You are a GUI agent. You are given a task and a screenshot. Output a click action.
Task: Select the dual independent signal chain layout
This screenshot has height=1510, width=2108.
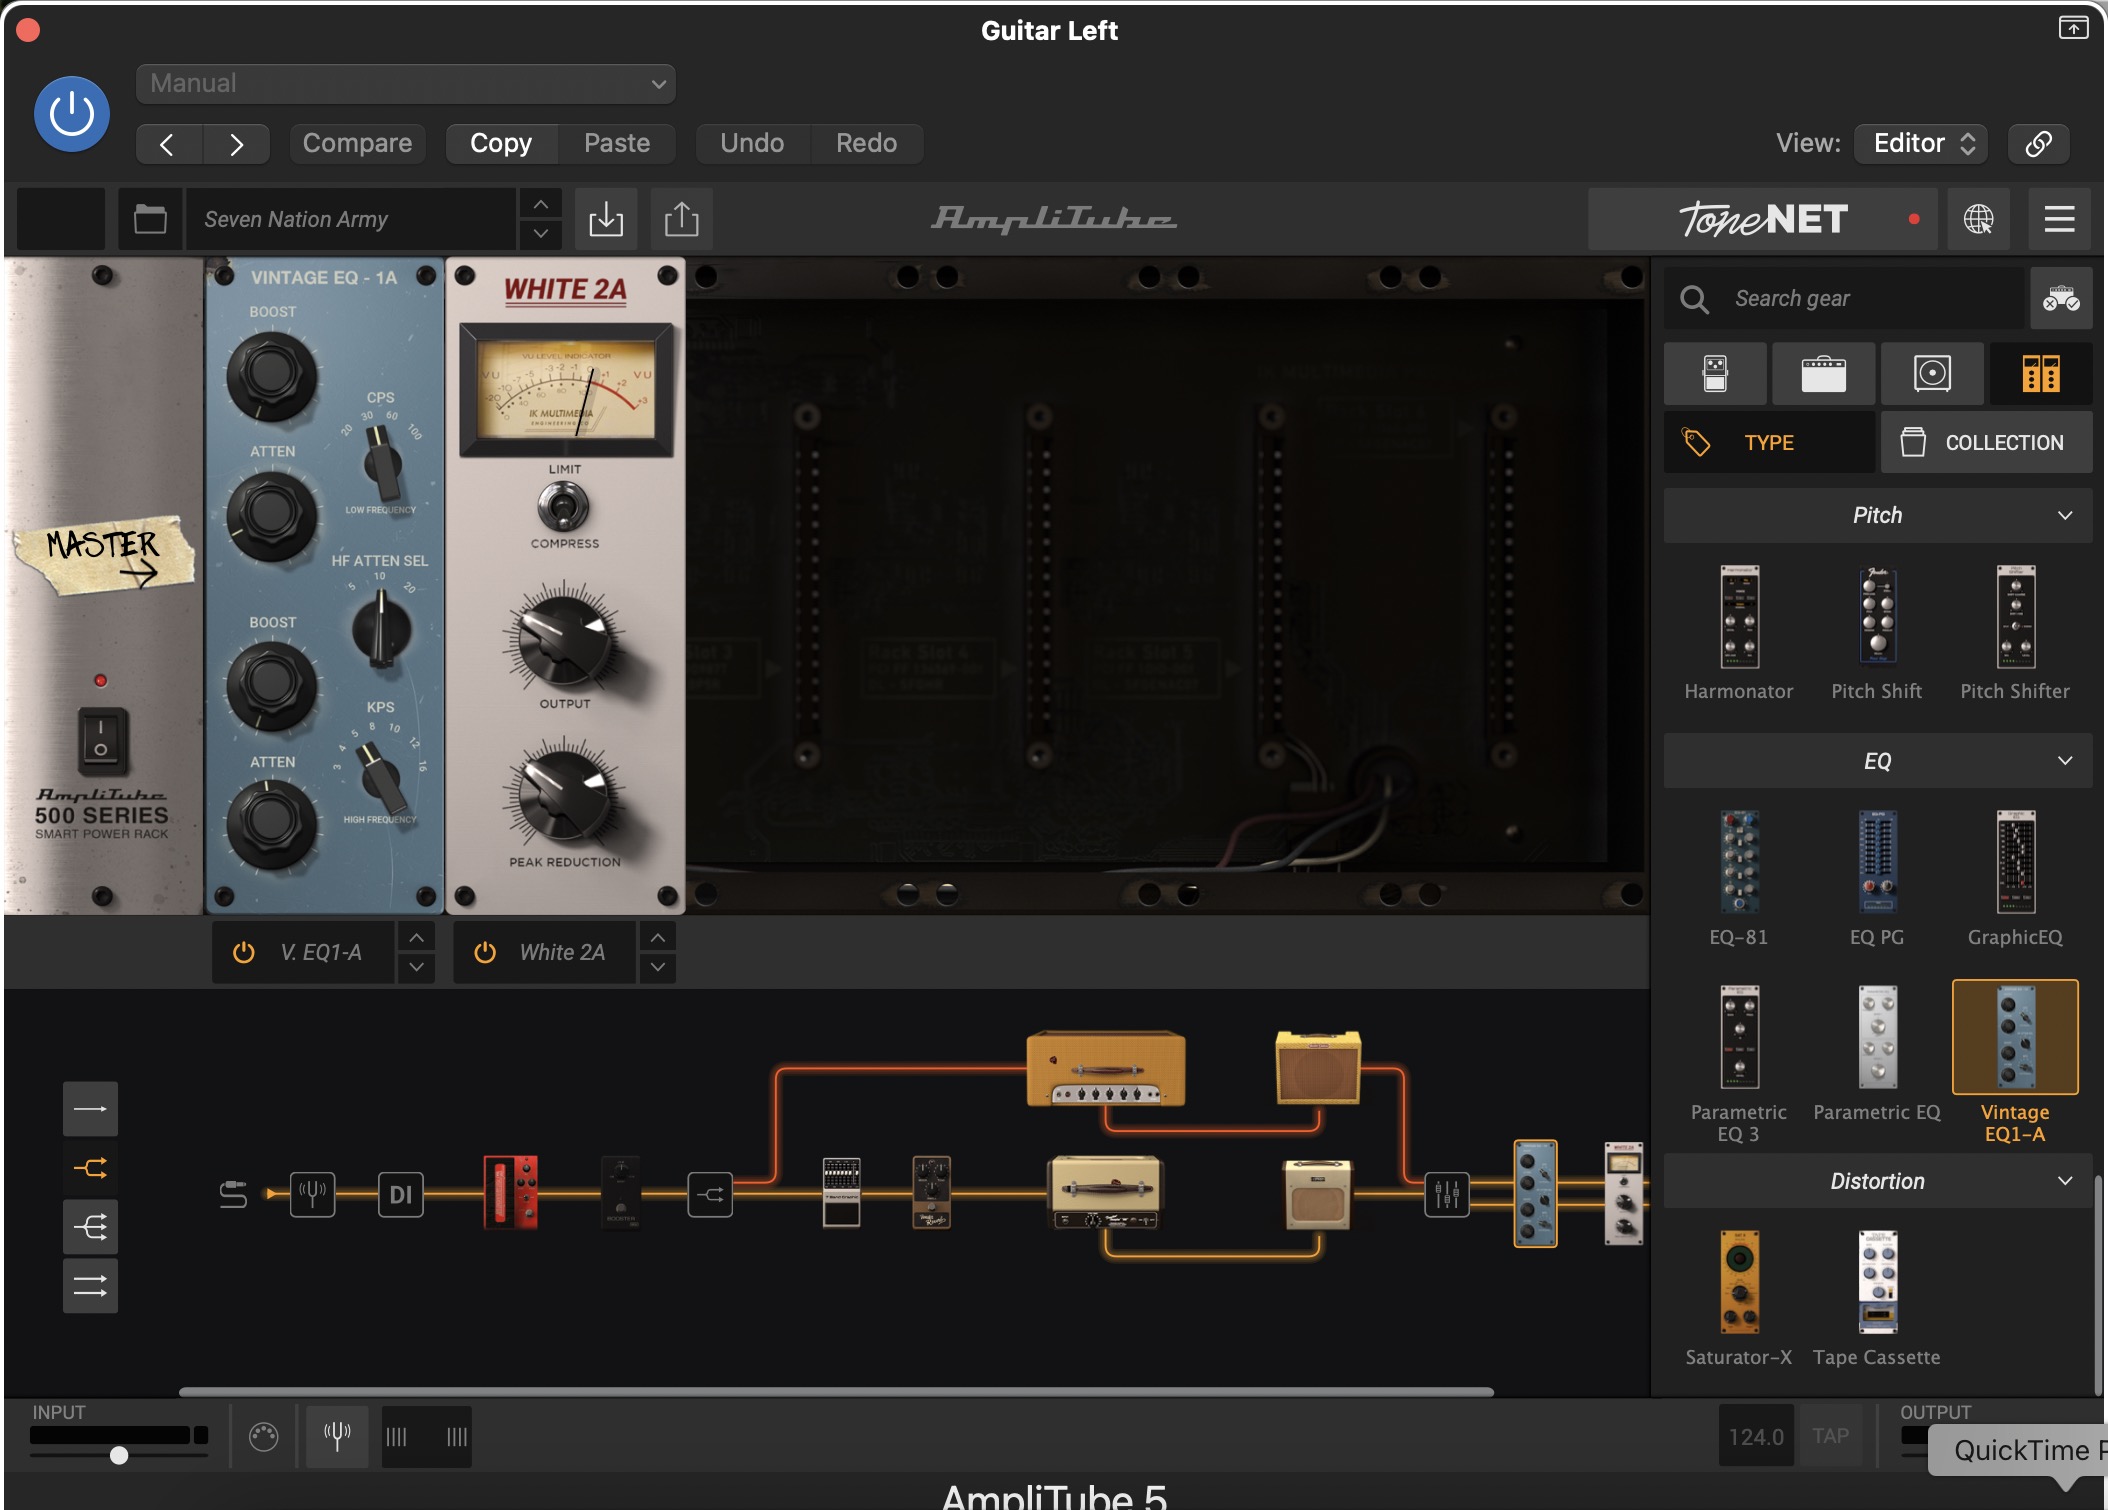90,1286
